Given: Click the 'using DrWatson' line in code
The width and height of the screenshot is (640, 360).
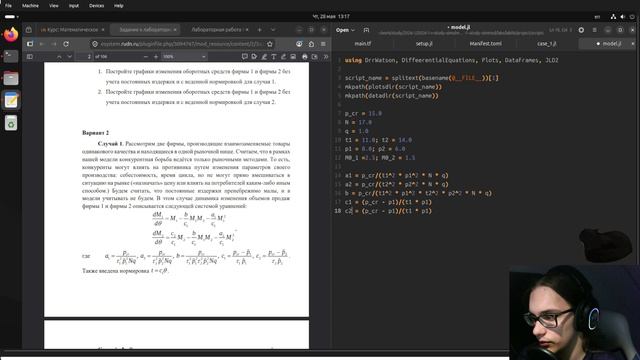Looking at the screenshot, I should [x=451, y=60].
